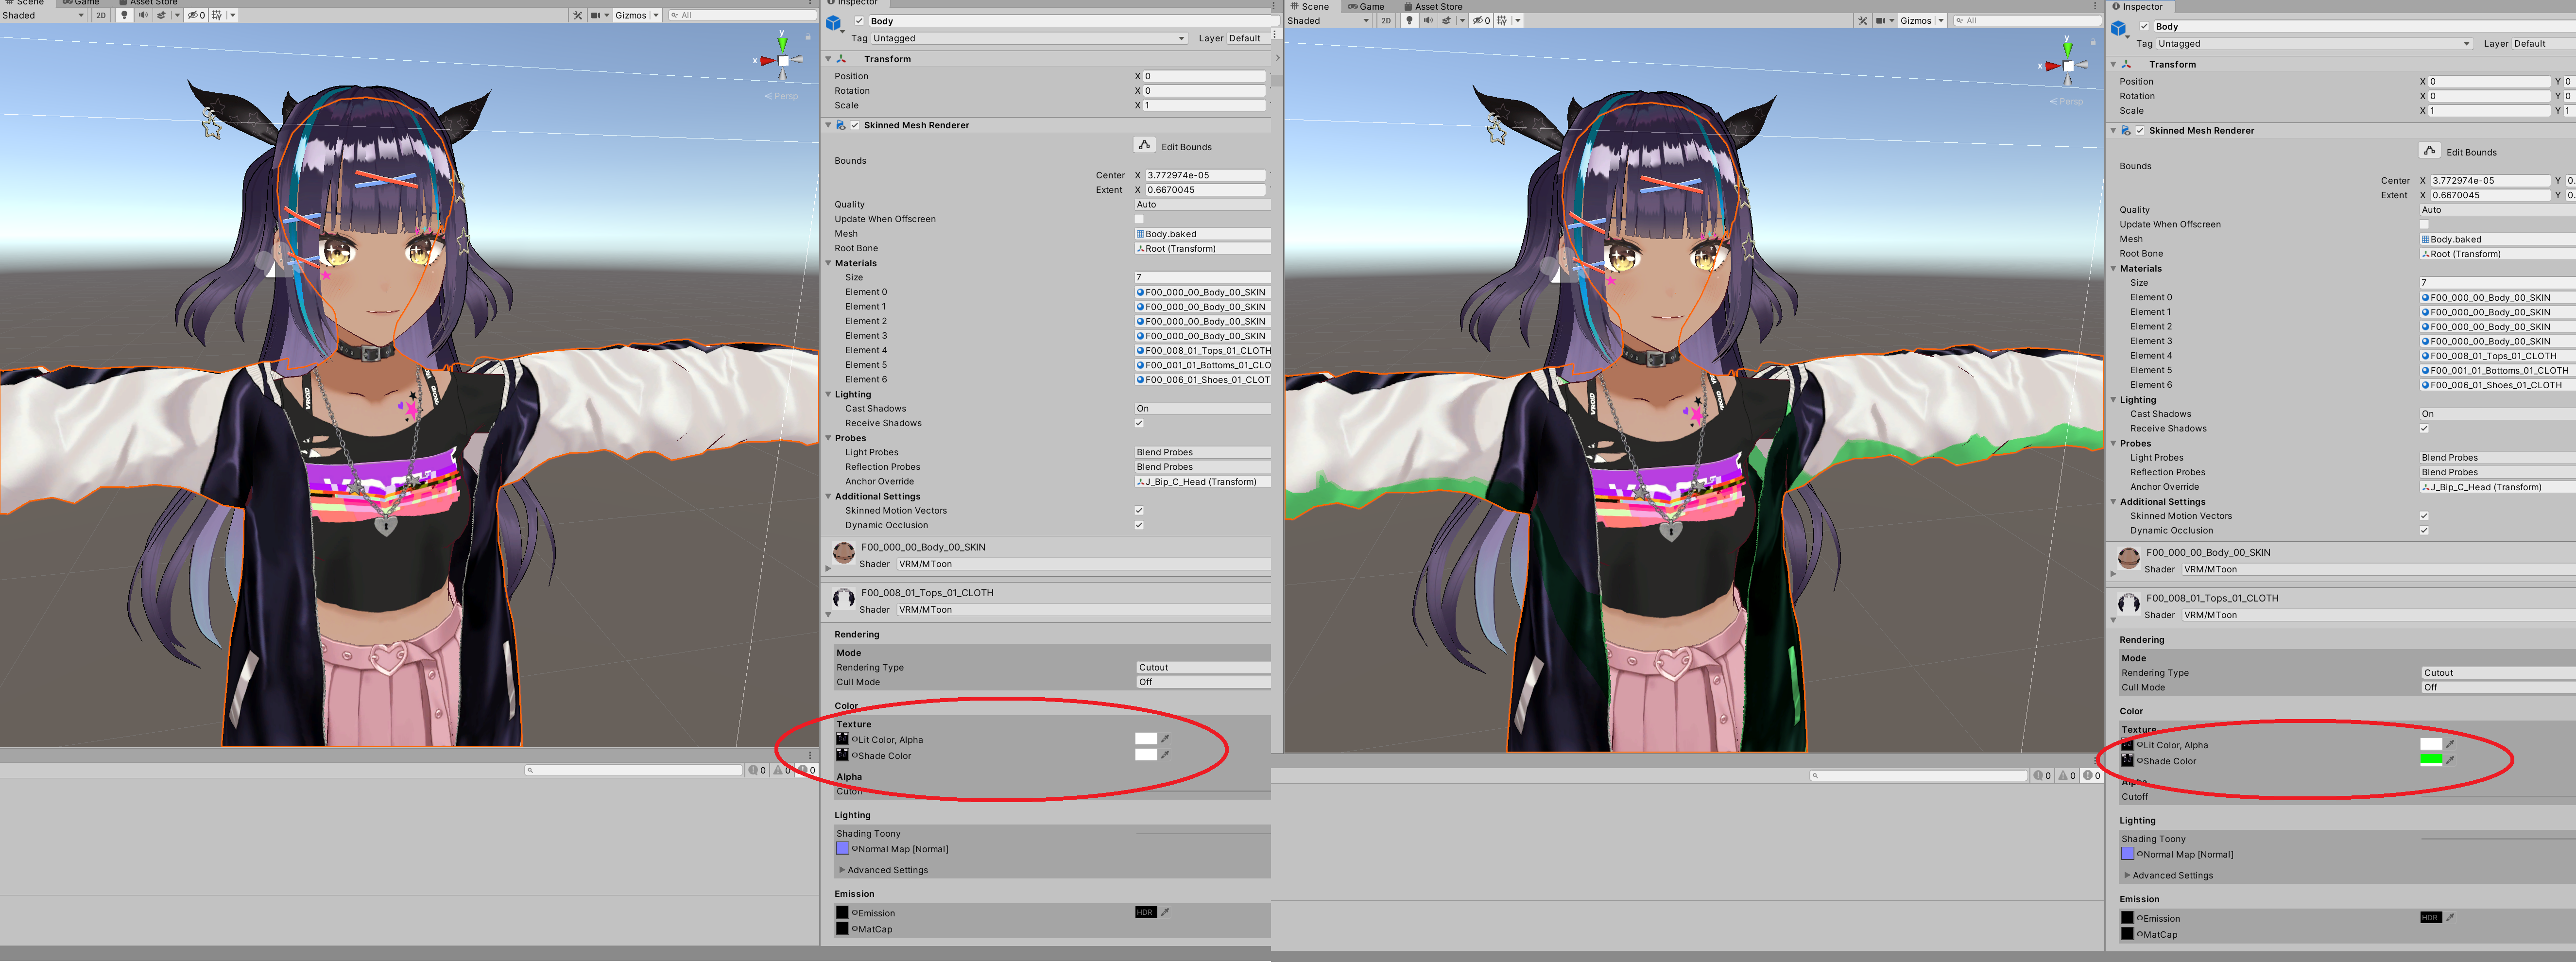
Task: Mute scene audio speaker icon in right editor
Action: (1428, 21)
